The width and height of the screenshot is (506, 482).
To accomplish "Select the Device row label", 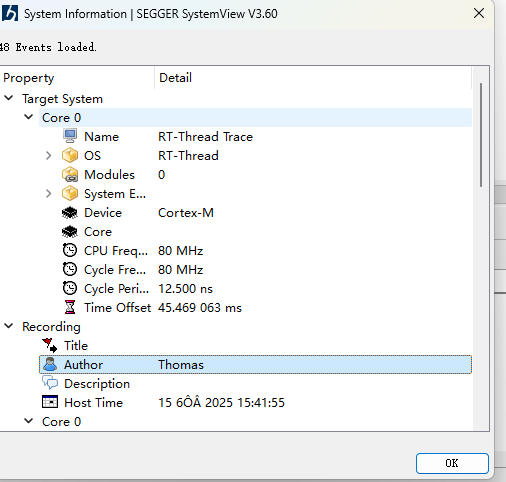I will click(103, 213).
